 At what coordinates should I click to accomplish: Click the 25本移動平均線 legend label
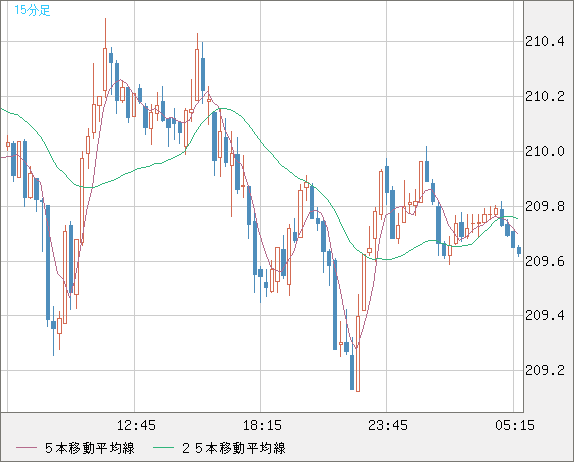tap(234, 448)
